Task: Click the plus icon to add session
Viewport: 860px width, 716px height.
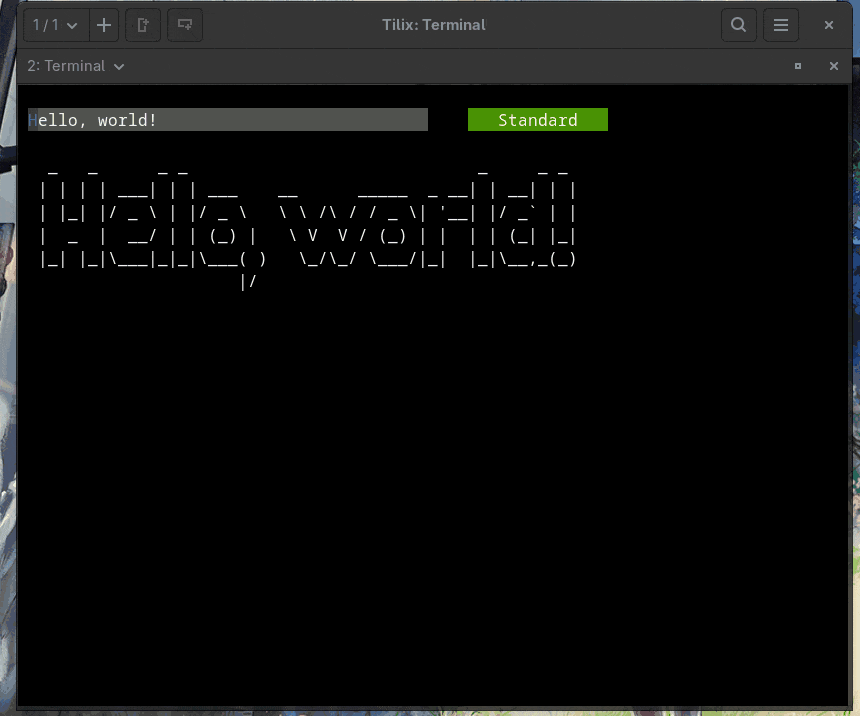Action: point(104,25)
